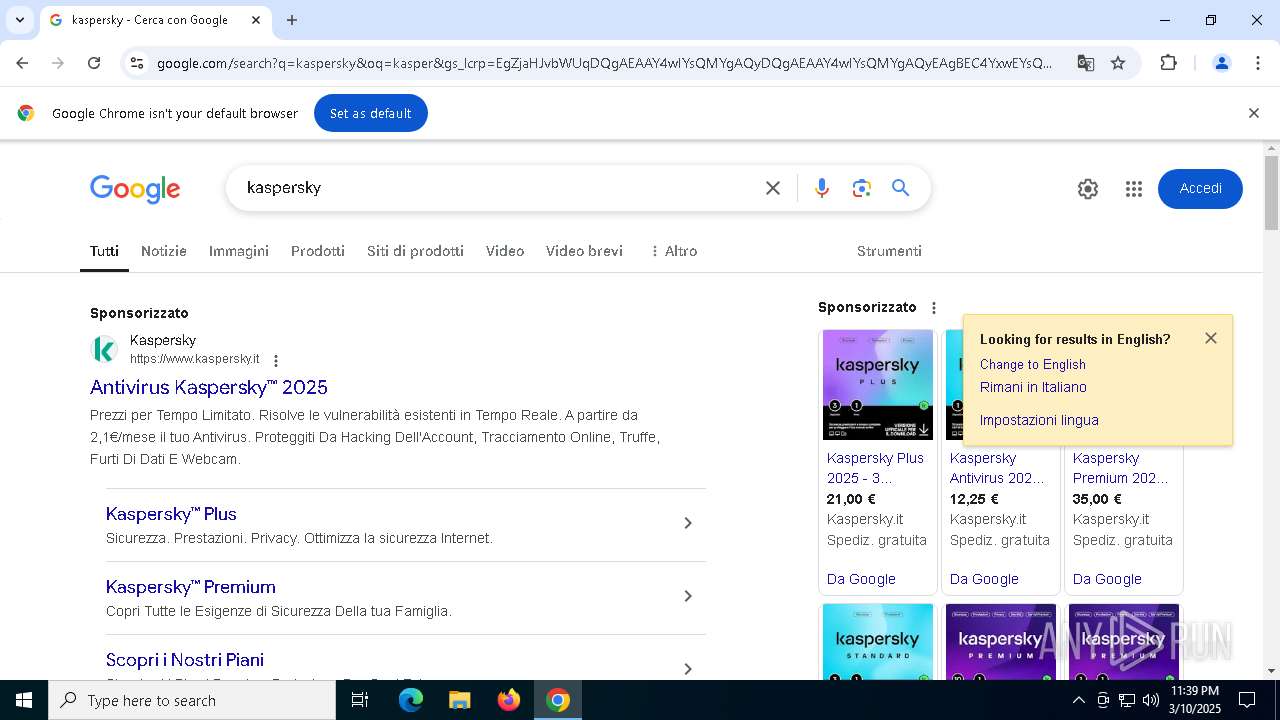The image size is (1280, 720).
Task: Open the Windows Start menu
Action: [24, 700]
